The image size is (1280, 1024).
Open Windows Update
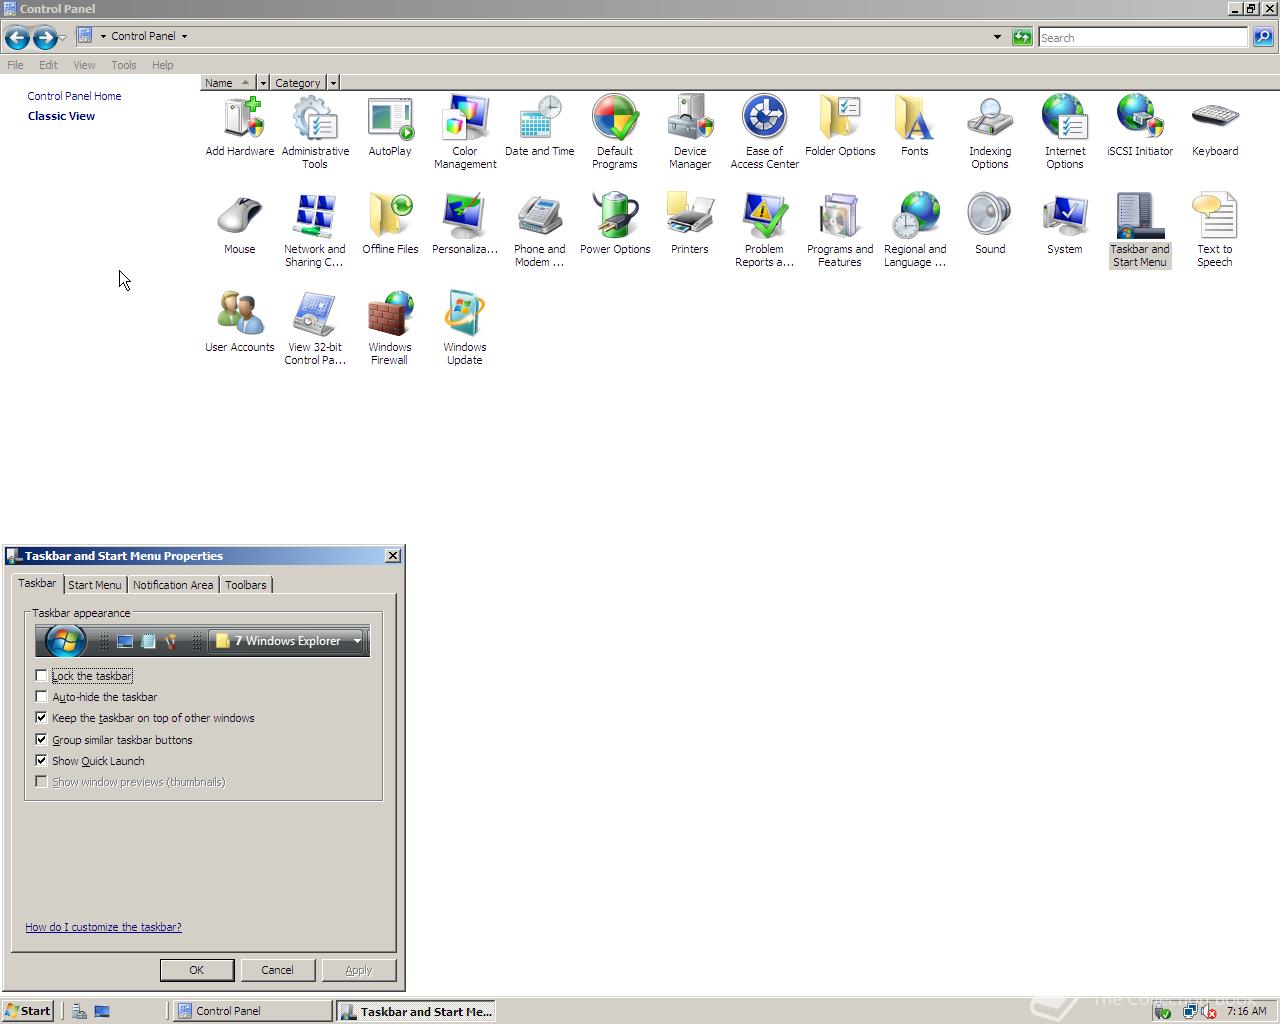[x=465, y=328]
